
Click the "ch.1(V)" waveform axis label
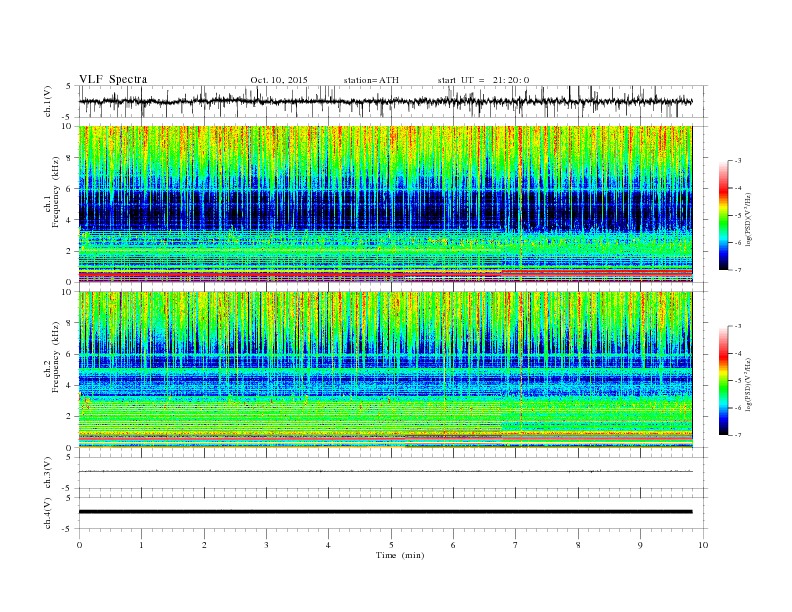[48, 102]
